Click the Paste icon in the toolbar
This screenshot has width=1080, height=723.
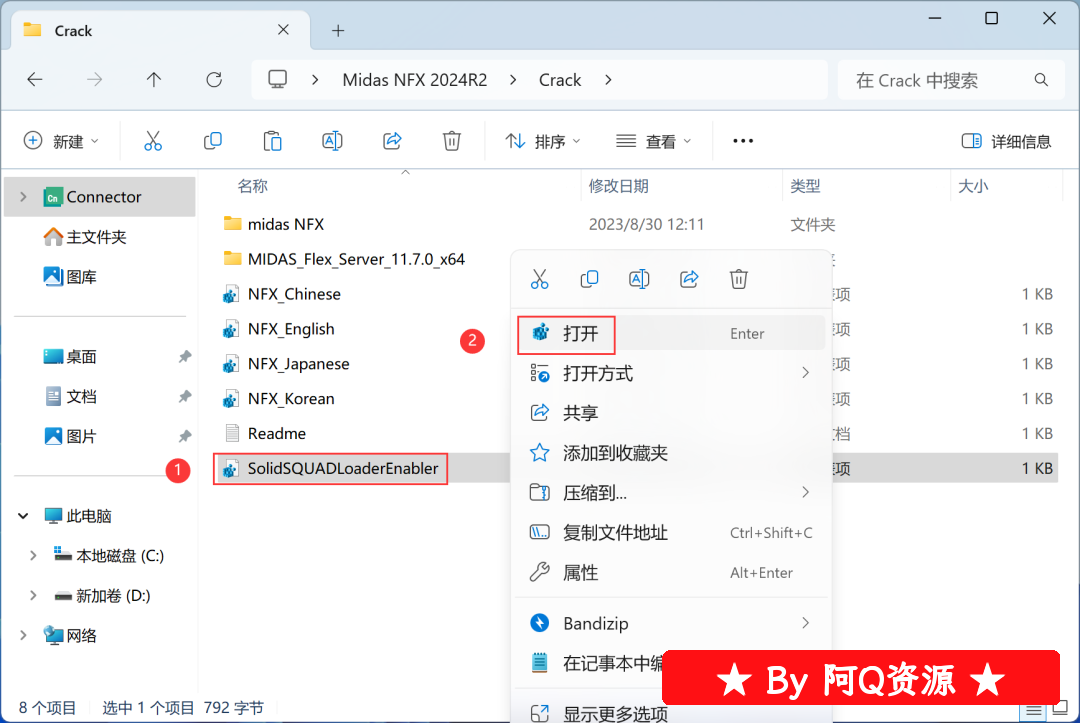tap(273, 141)
